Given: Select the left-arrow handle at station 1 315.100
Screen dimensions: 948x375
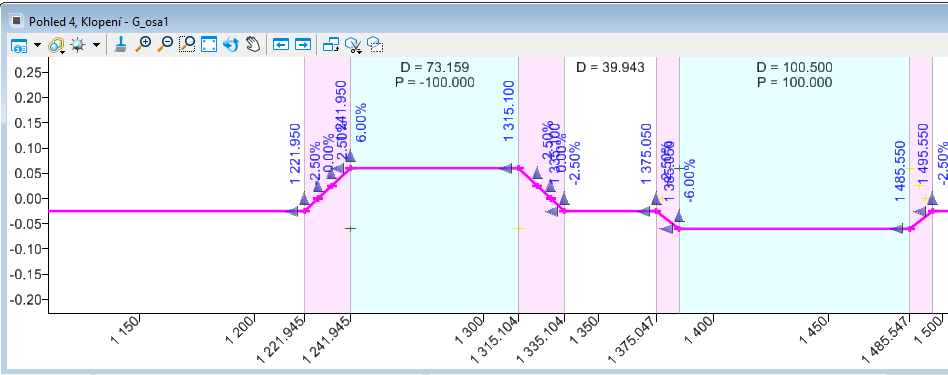Looking at the screenshot, I should click(x=506, y=168).
